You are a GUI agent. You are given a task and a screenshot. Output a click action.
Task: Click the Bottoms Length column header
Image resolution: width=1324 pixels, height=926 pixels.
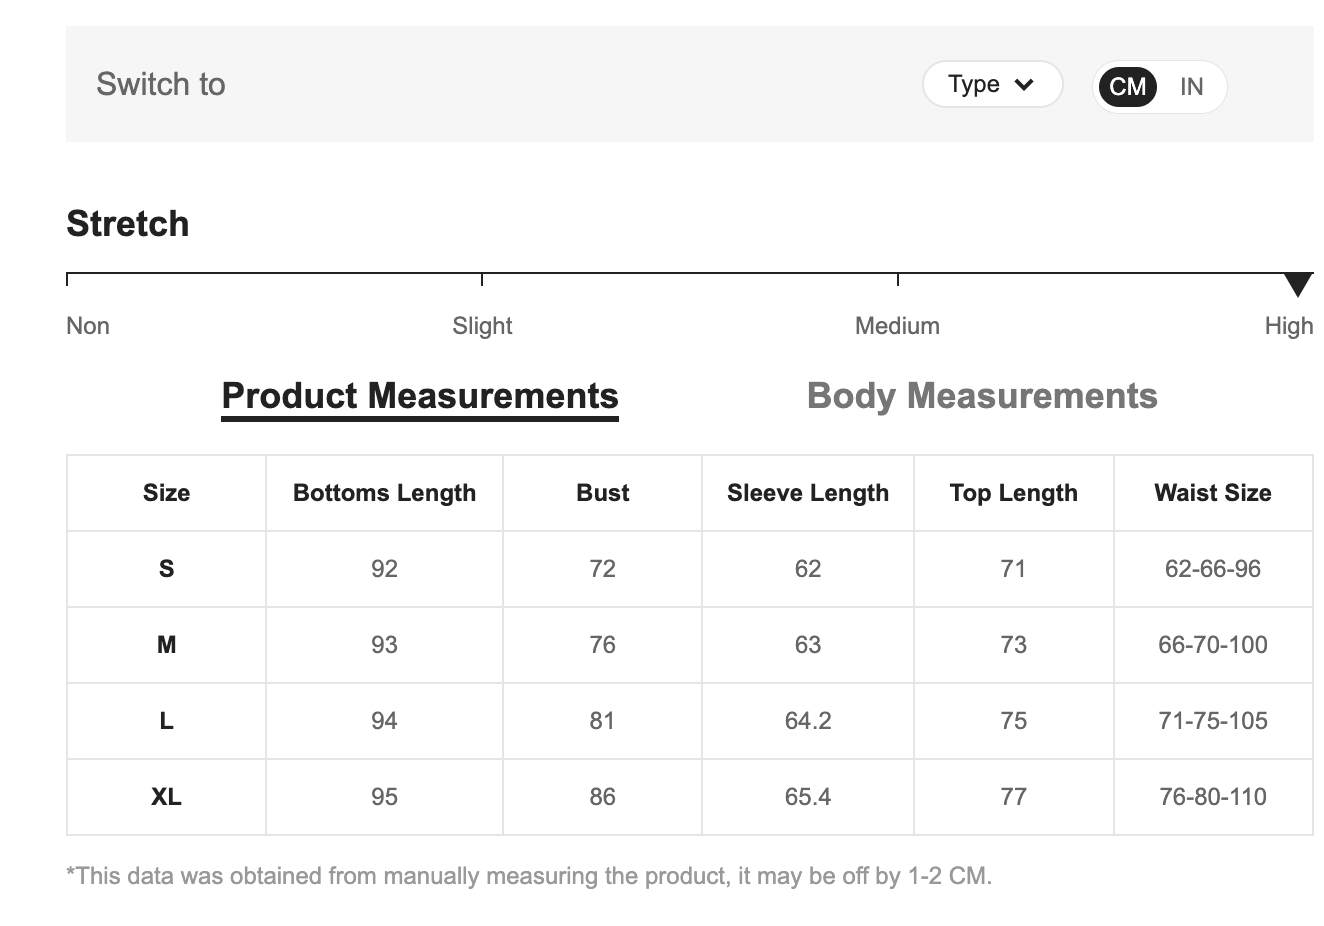[x=384, y=493]
